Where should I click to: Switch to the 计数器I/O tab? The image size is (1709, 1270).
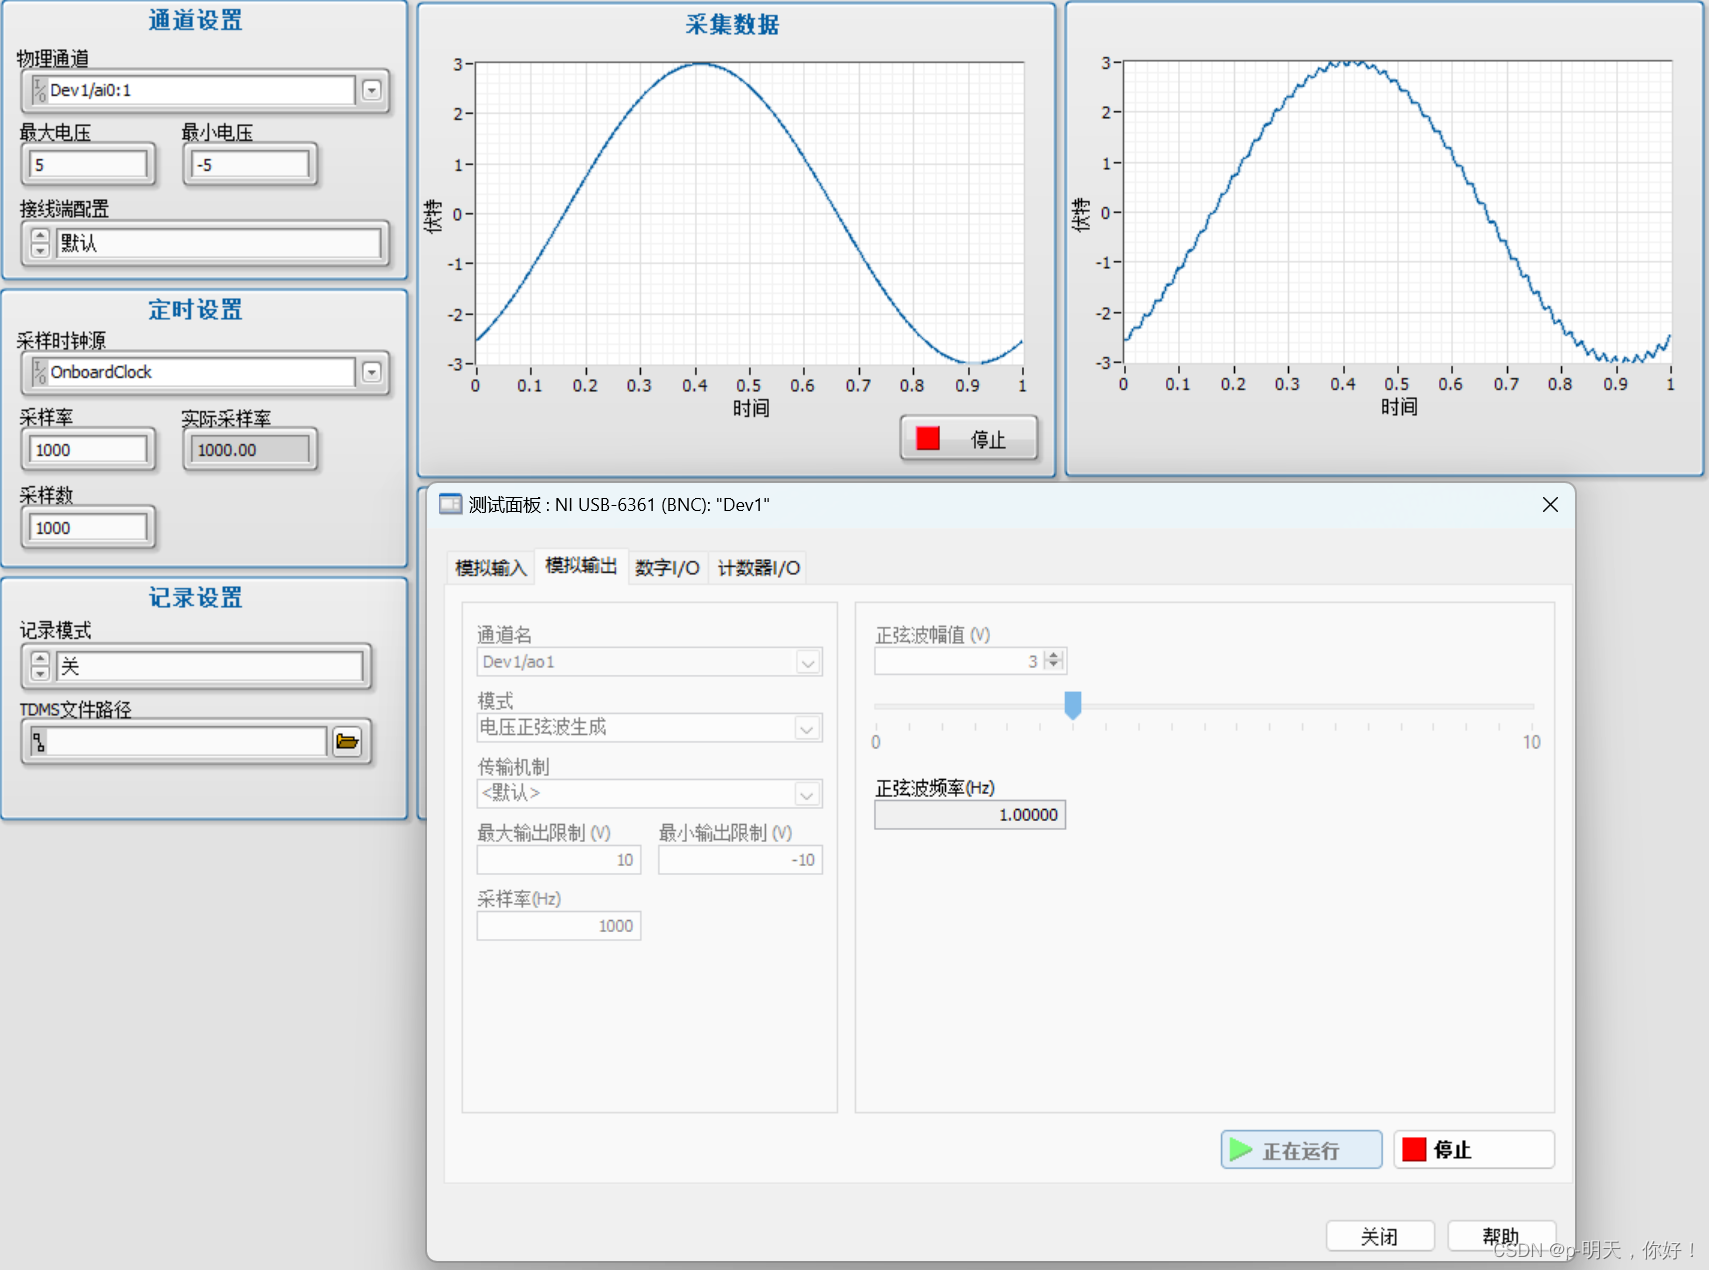coord(758,568)
